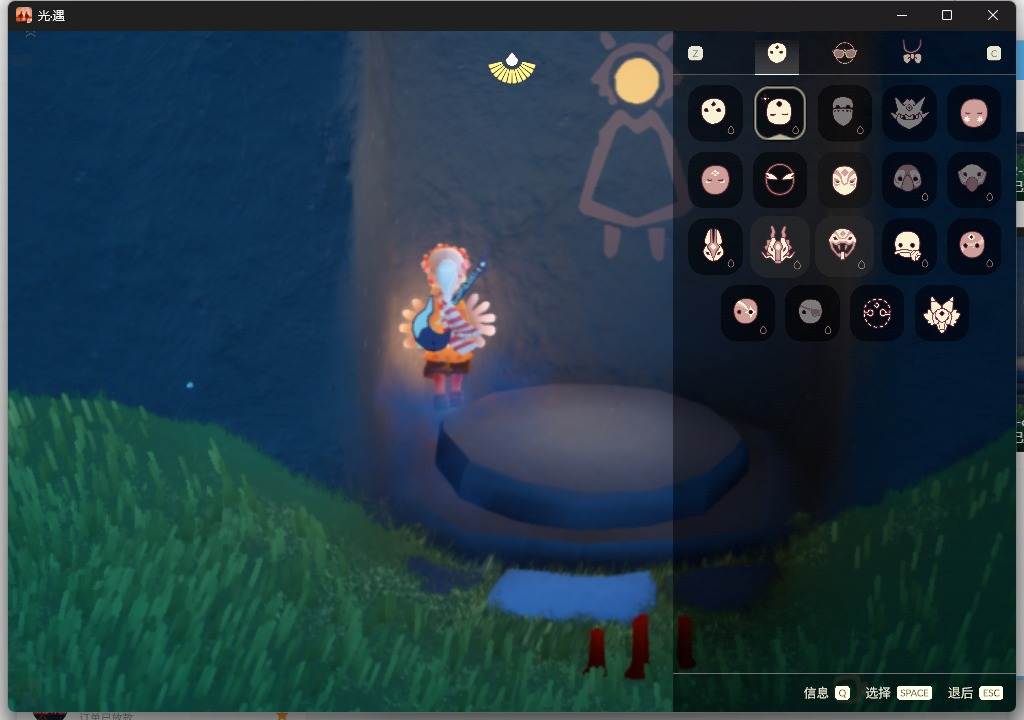Viewport: 1024px width, 720px height.
Task: Equip the black mask with glowing angry eyes
Action: tap(779, 179)
